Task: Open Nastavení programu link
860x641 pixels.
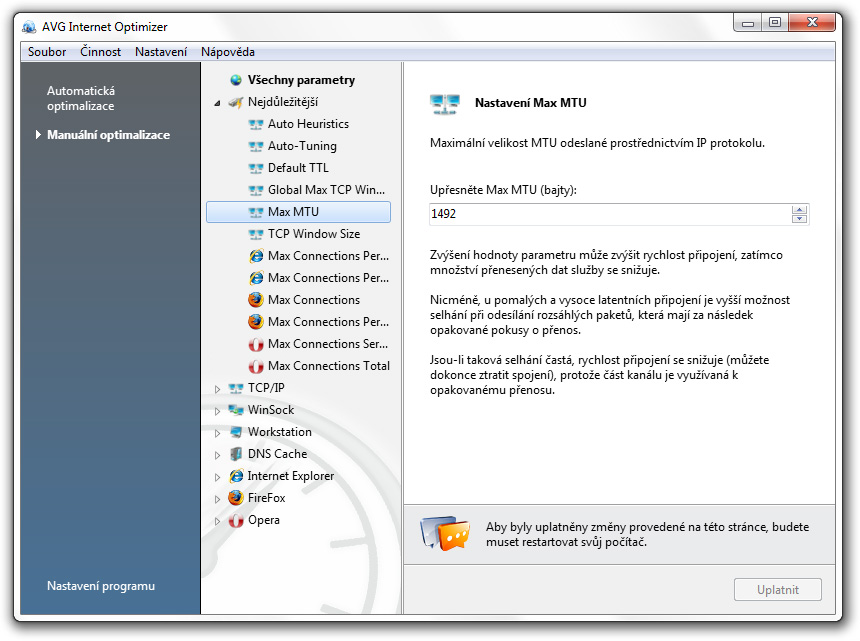Action: pyautogui.click(x=101, y=586)
